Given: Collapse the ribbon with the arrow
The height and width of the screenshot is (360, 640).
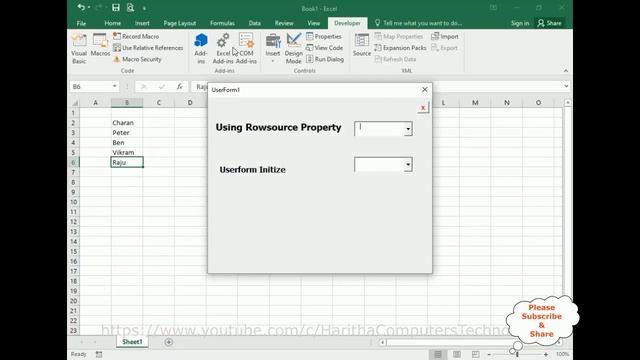Looking at the screenshot, I should point(566,71).
